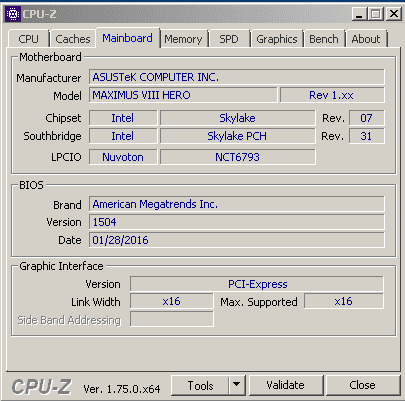Image resolution: width=405 pixels, height=401 pixels.
Task: Click the chipset revision value 07
Action: coord(366,118)
